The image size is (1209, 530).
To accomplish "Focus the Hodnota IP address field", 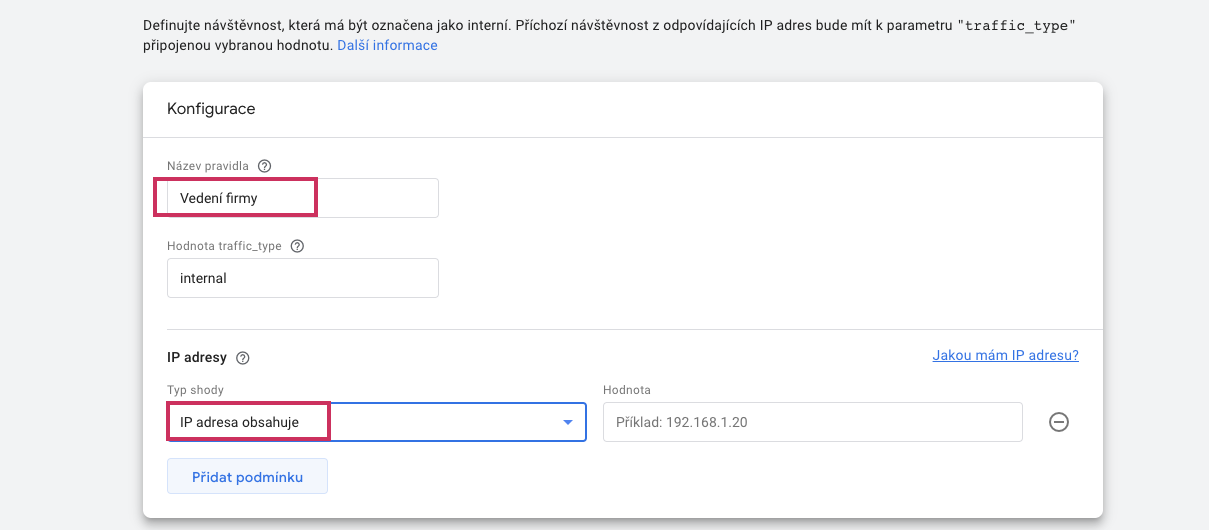I will 813,422.
